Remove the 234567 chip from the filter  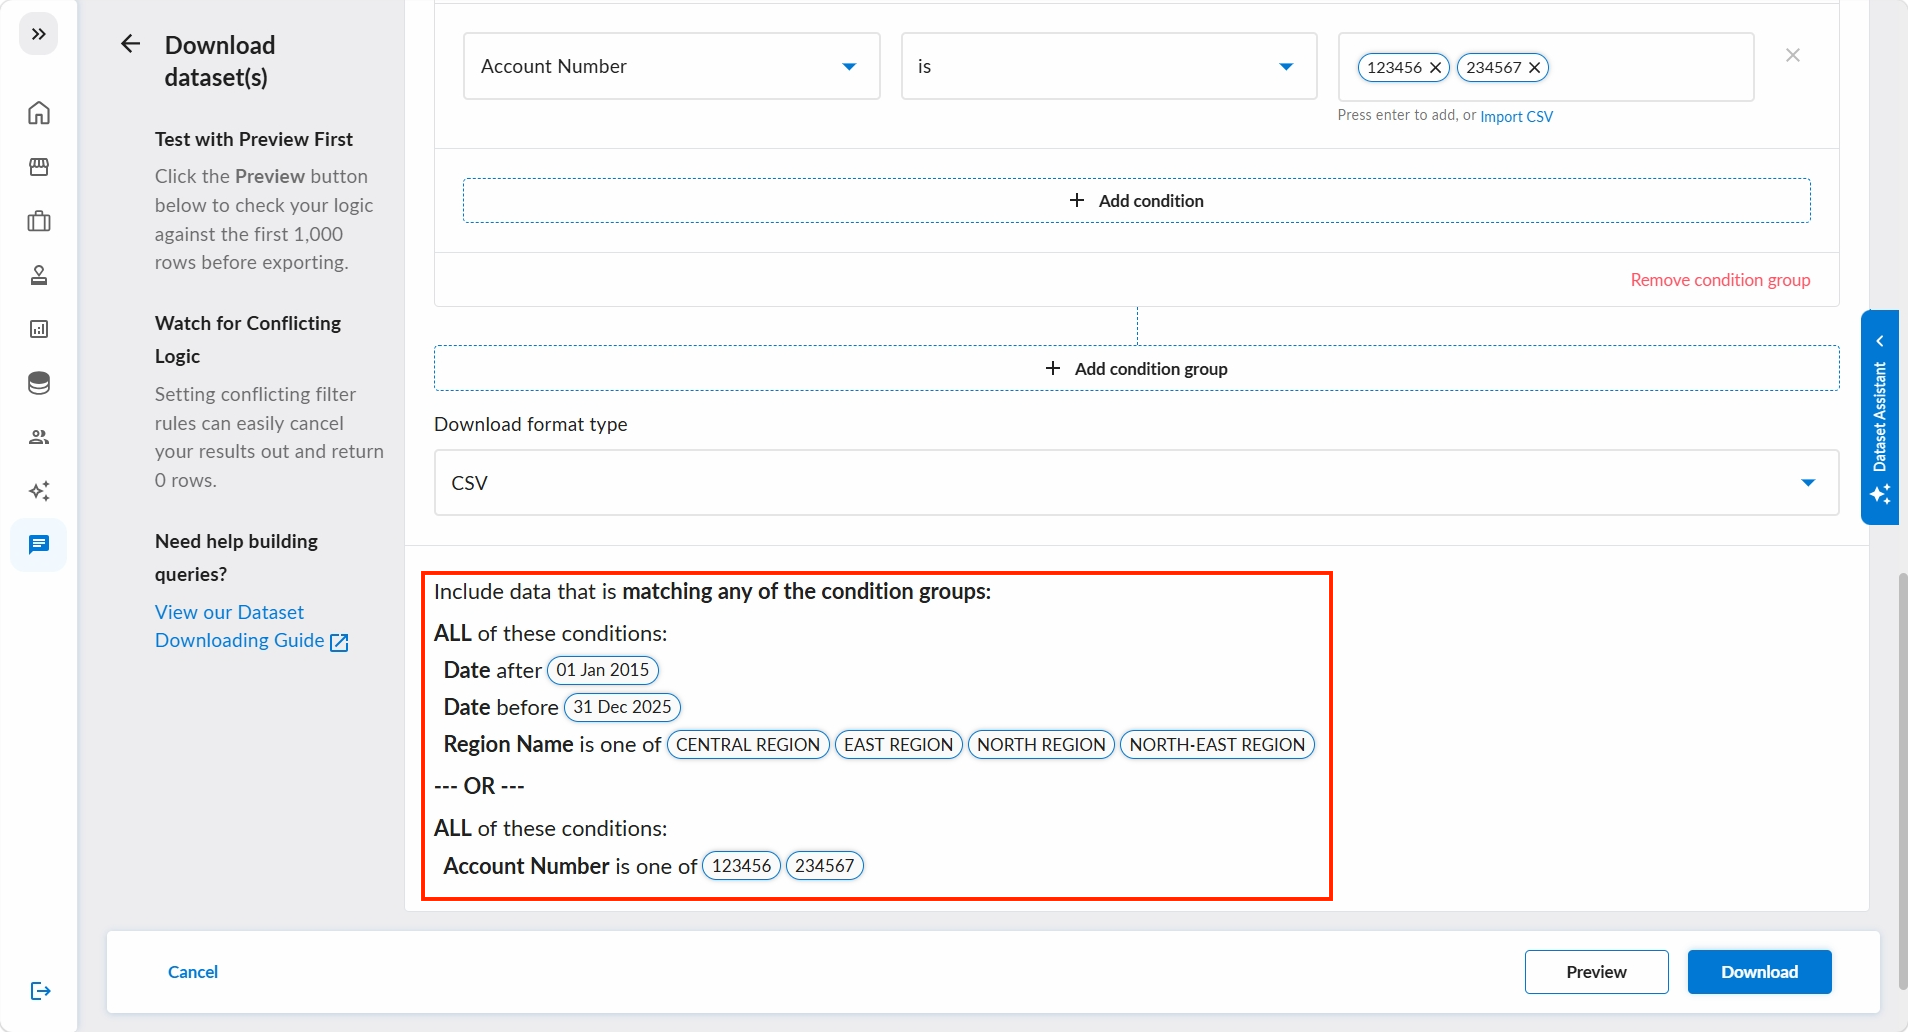pos(1534,68)
